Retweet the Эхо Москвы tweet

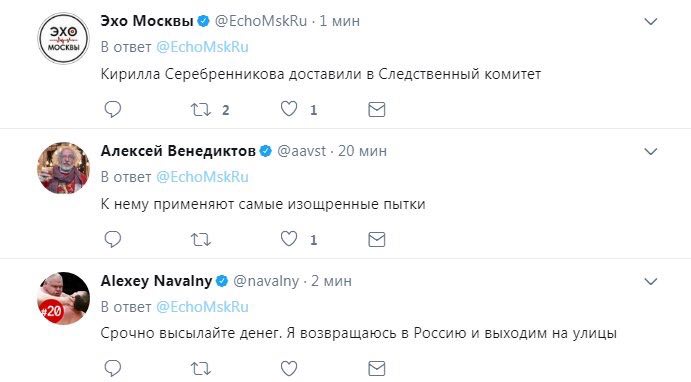[x=201, y=109]
